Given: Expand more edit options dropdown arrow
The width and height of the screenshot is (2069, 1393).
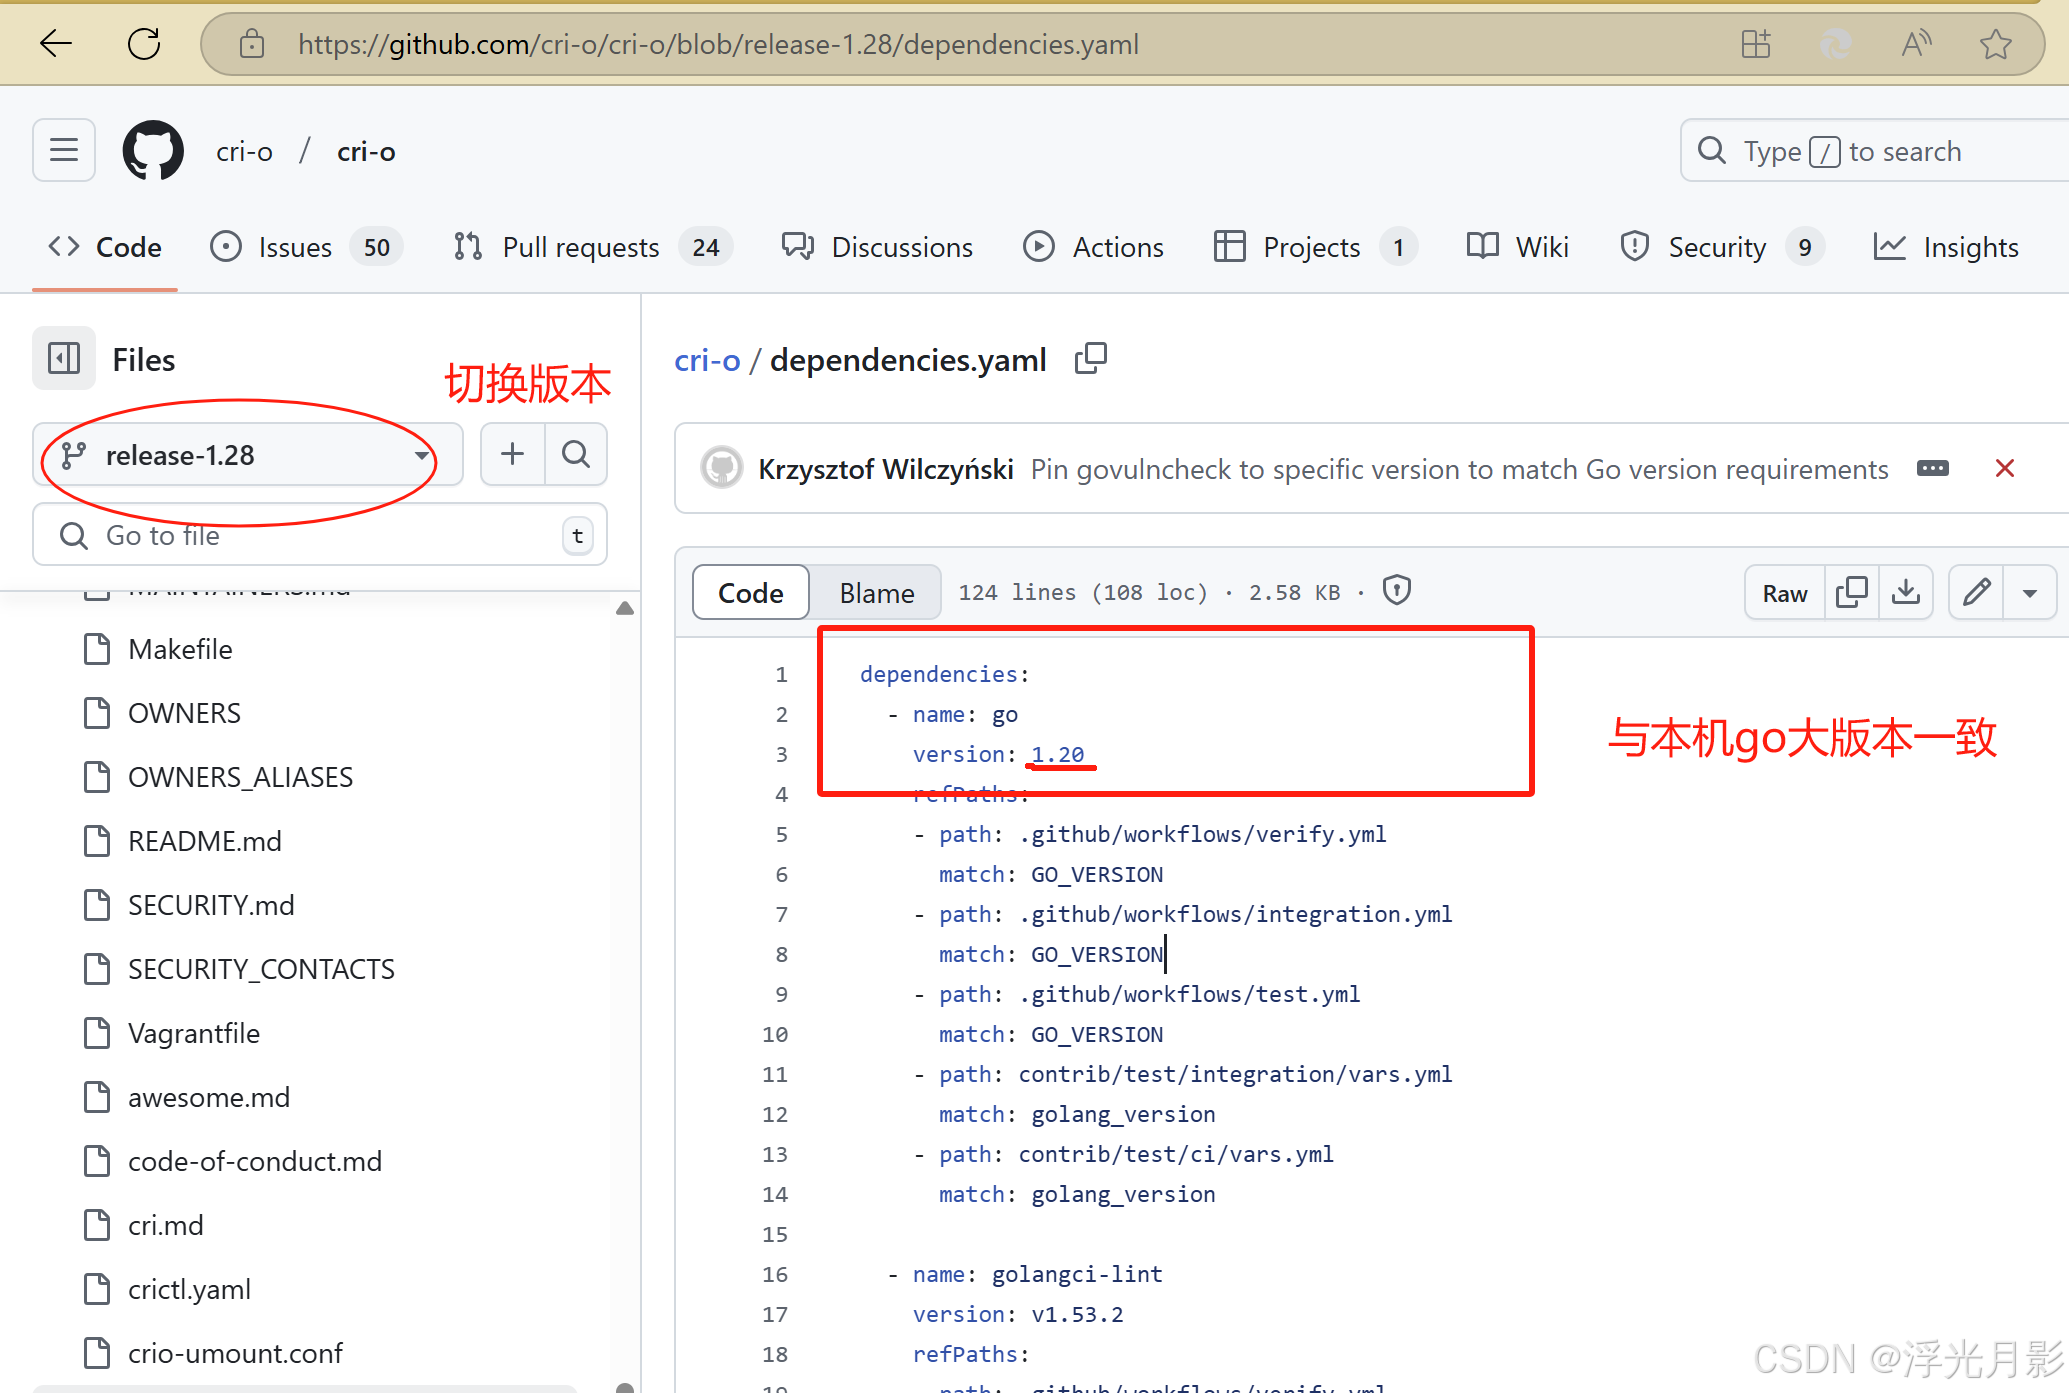Looking at the screenshot, I should click(x=2029, y=592).
